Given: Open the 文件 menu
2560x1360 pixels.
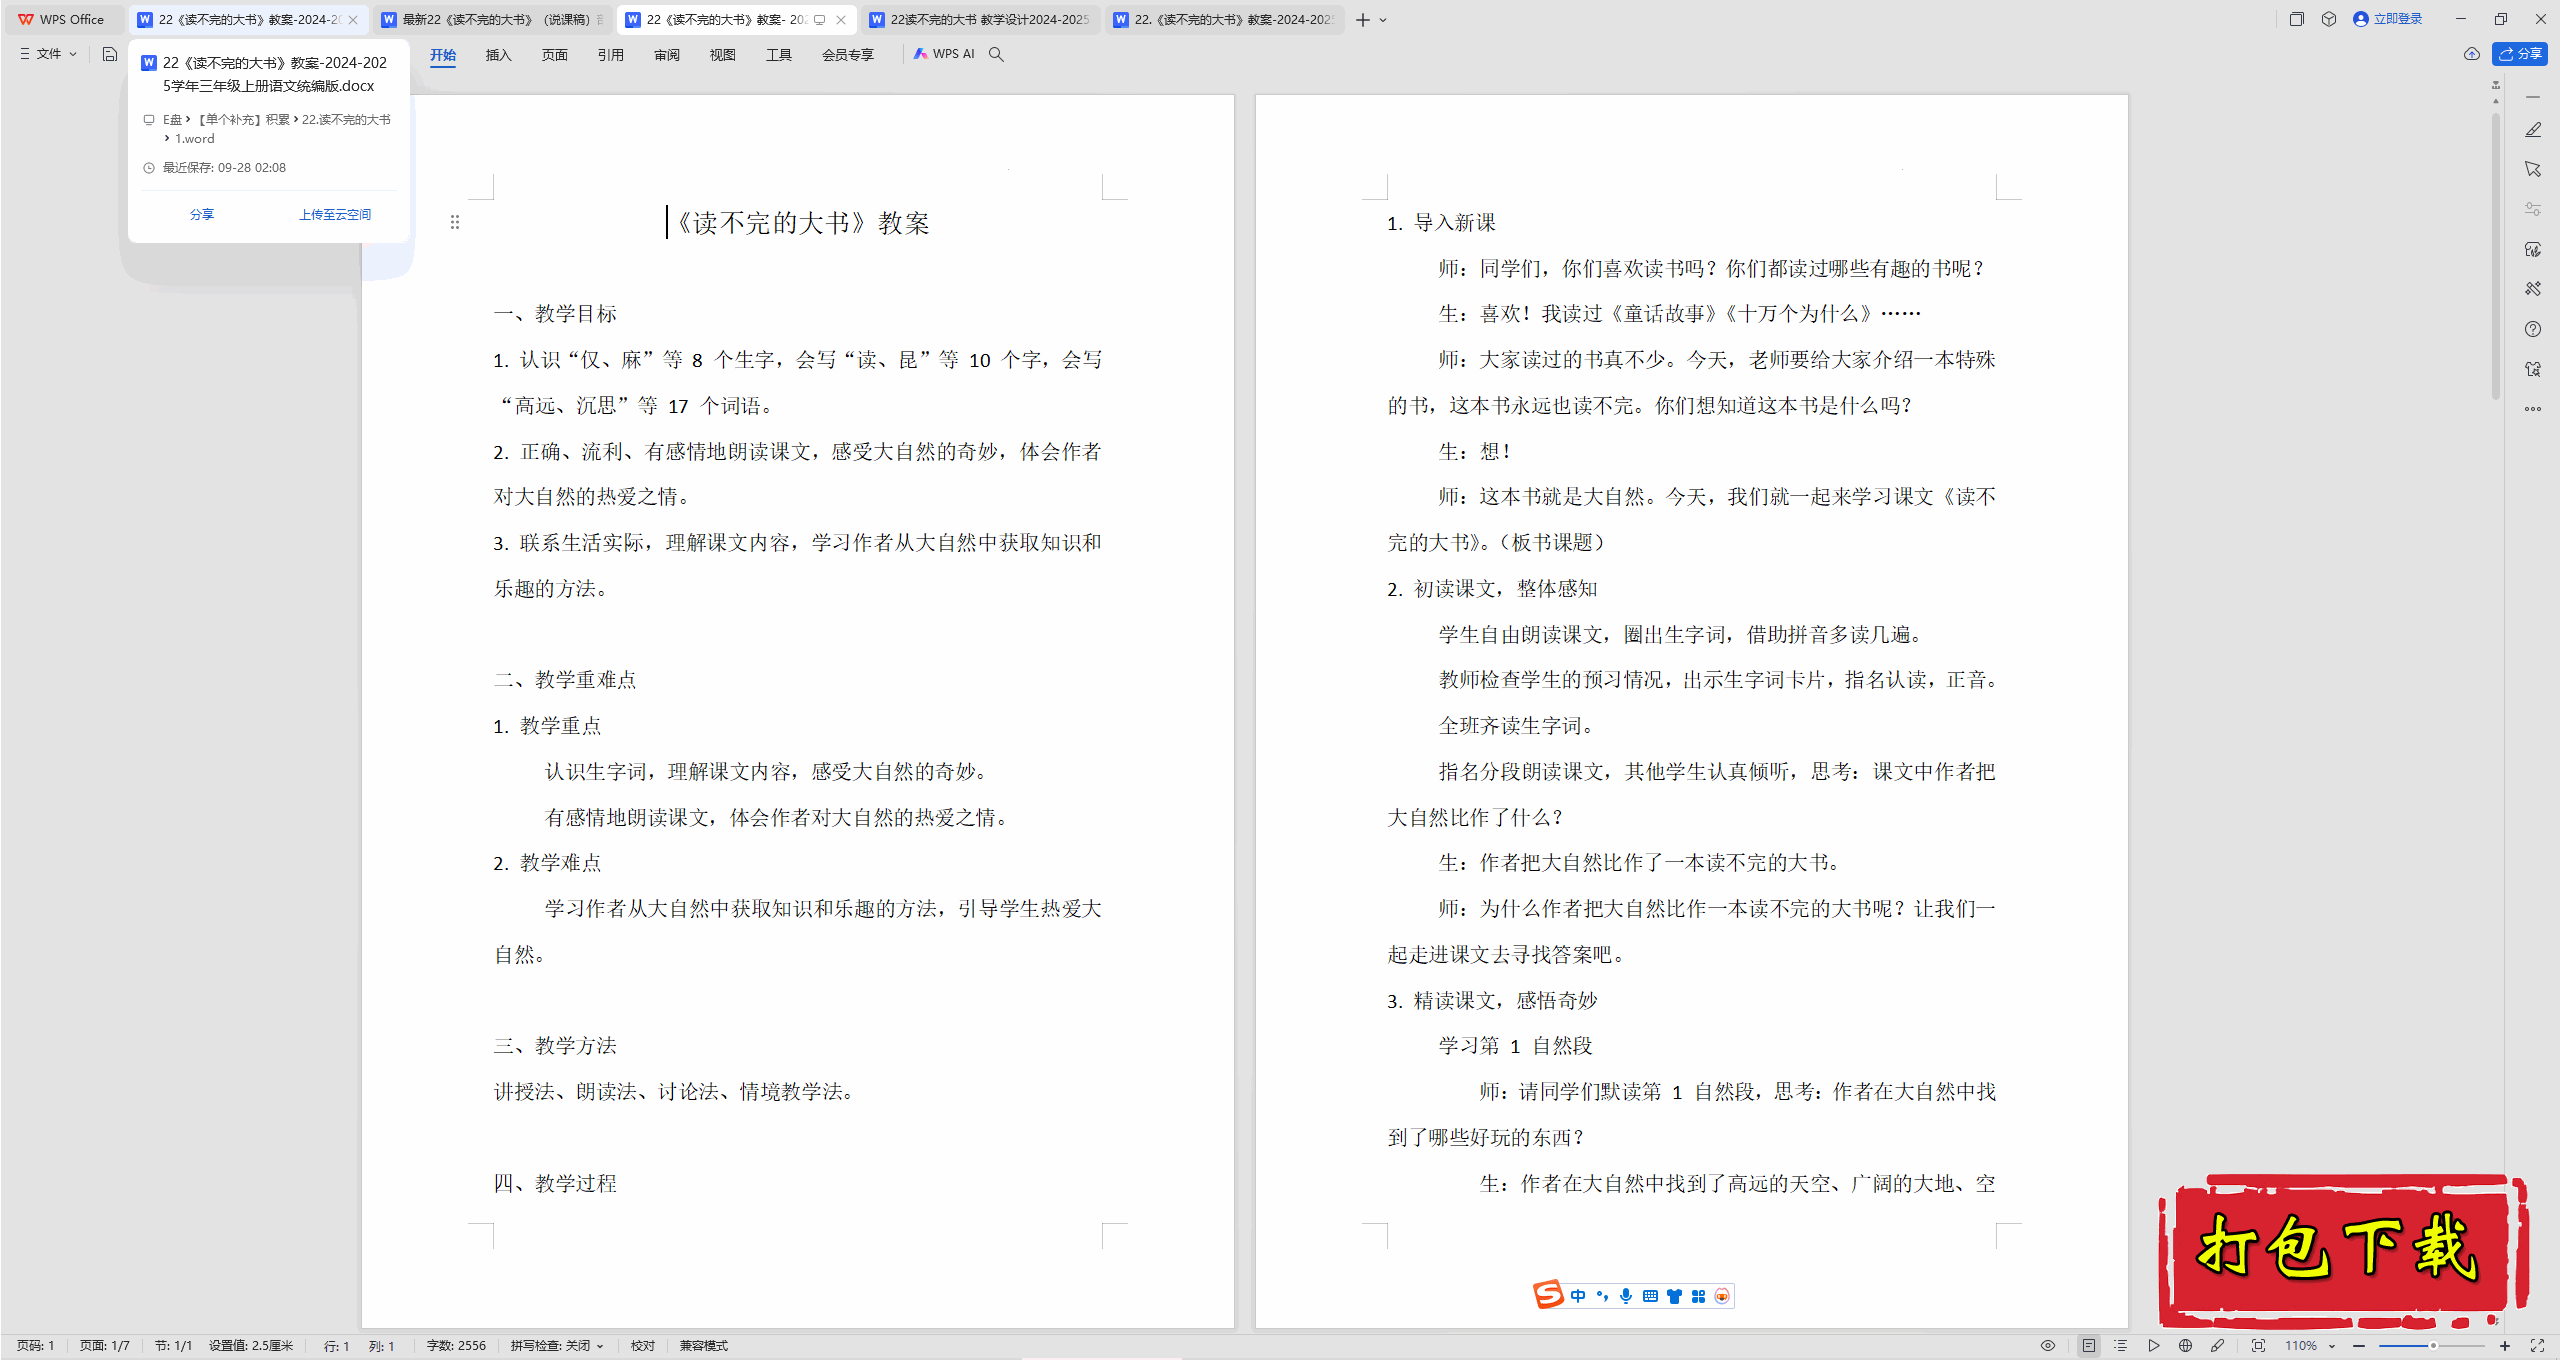Looking at the screenshot, I should coord(48,54).
